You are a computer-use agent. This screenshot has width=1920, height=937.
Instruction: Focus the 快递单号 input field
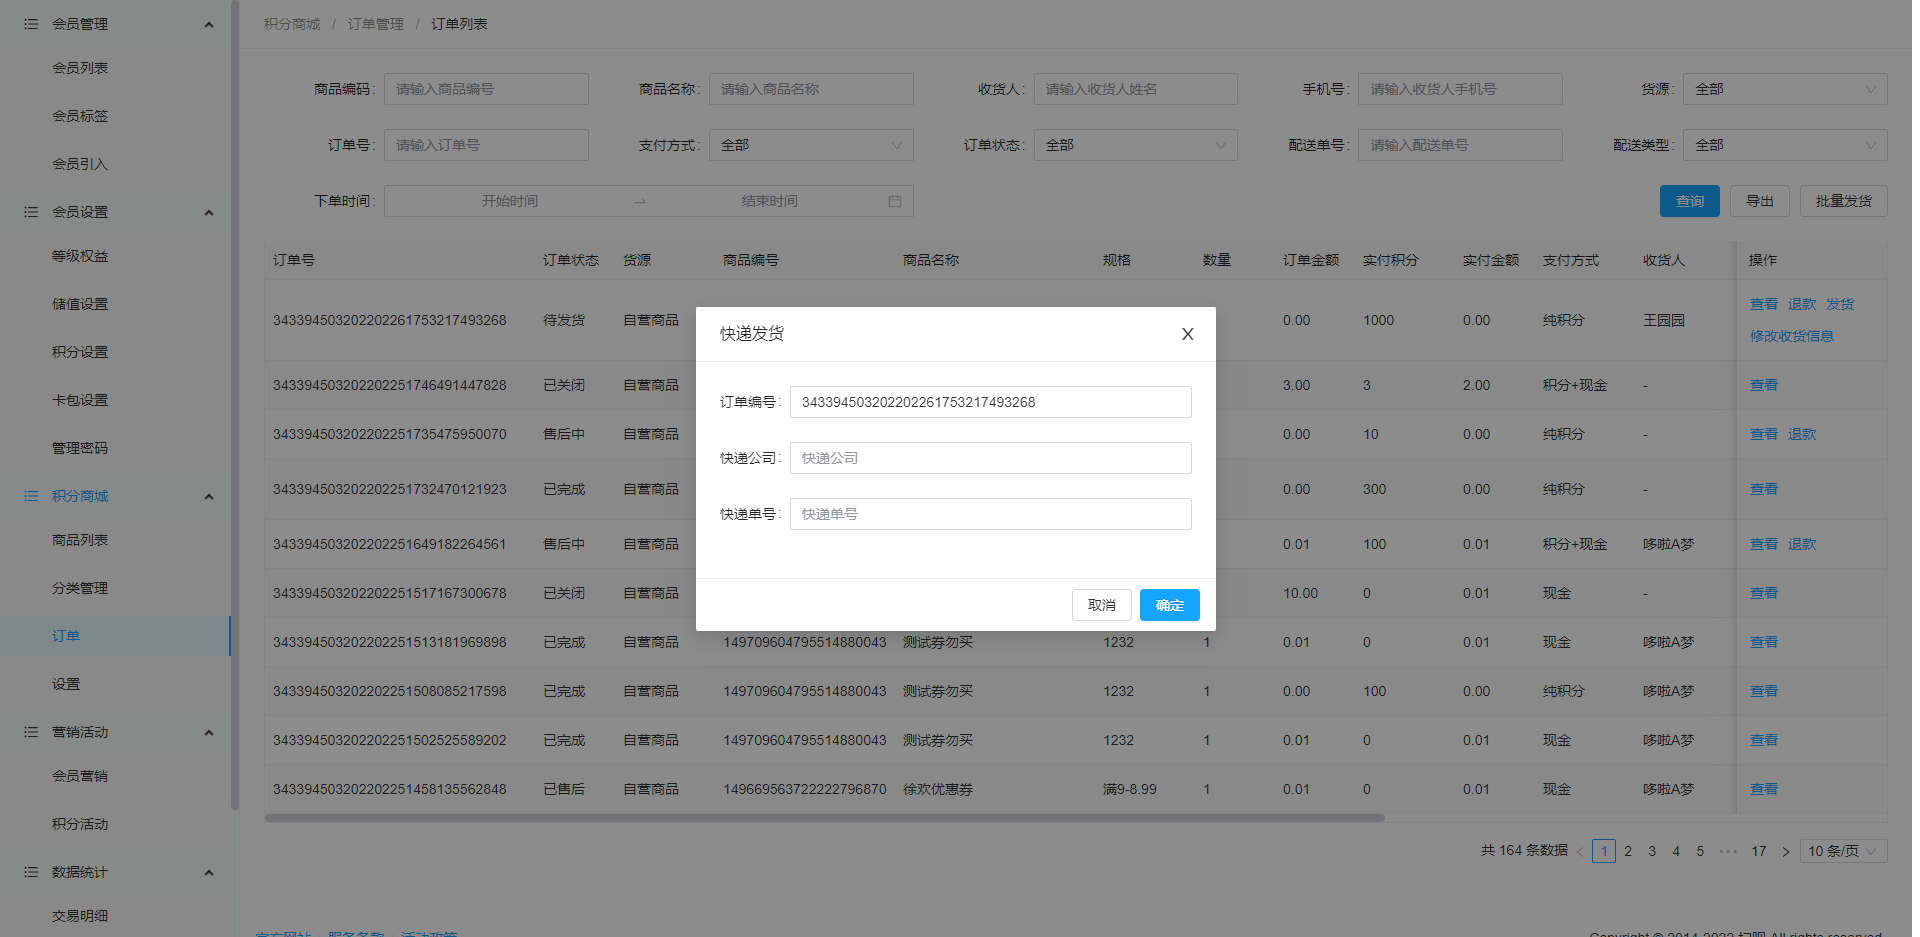[990, 514]
